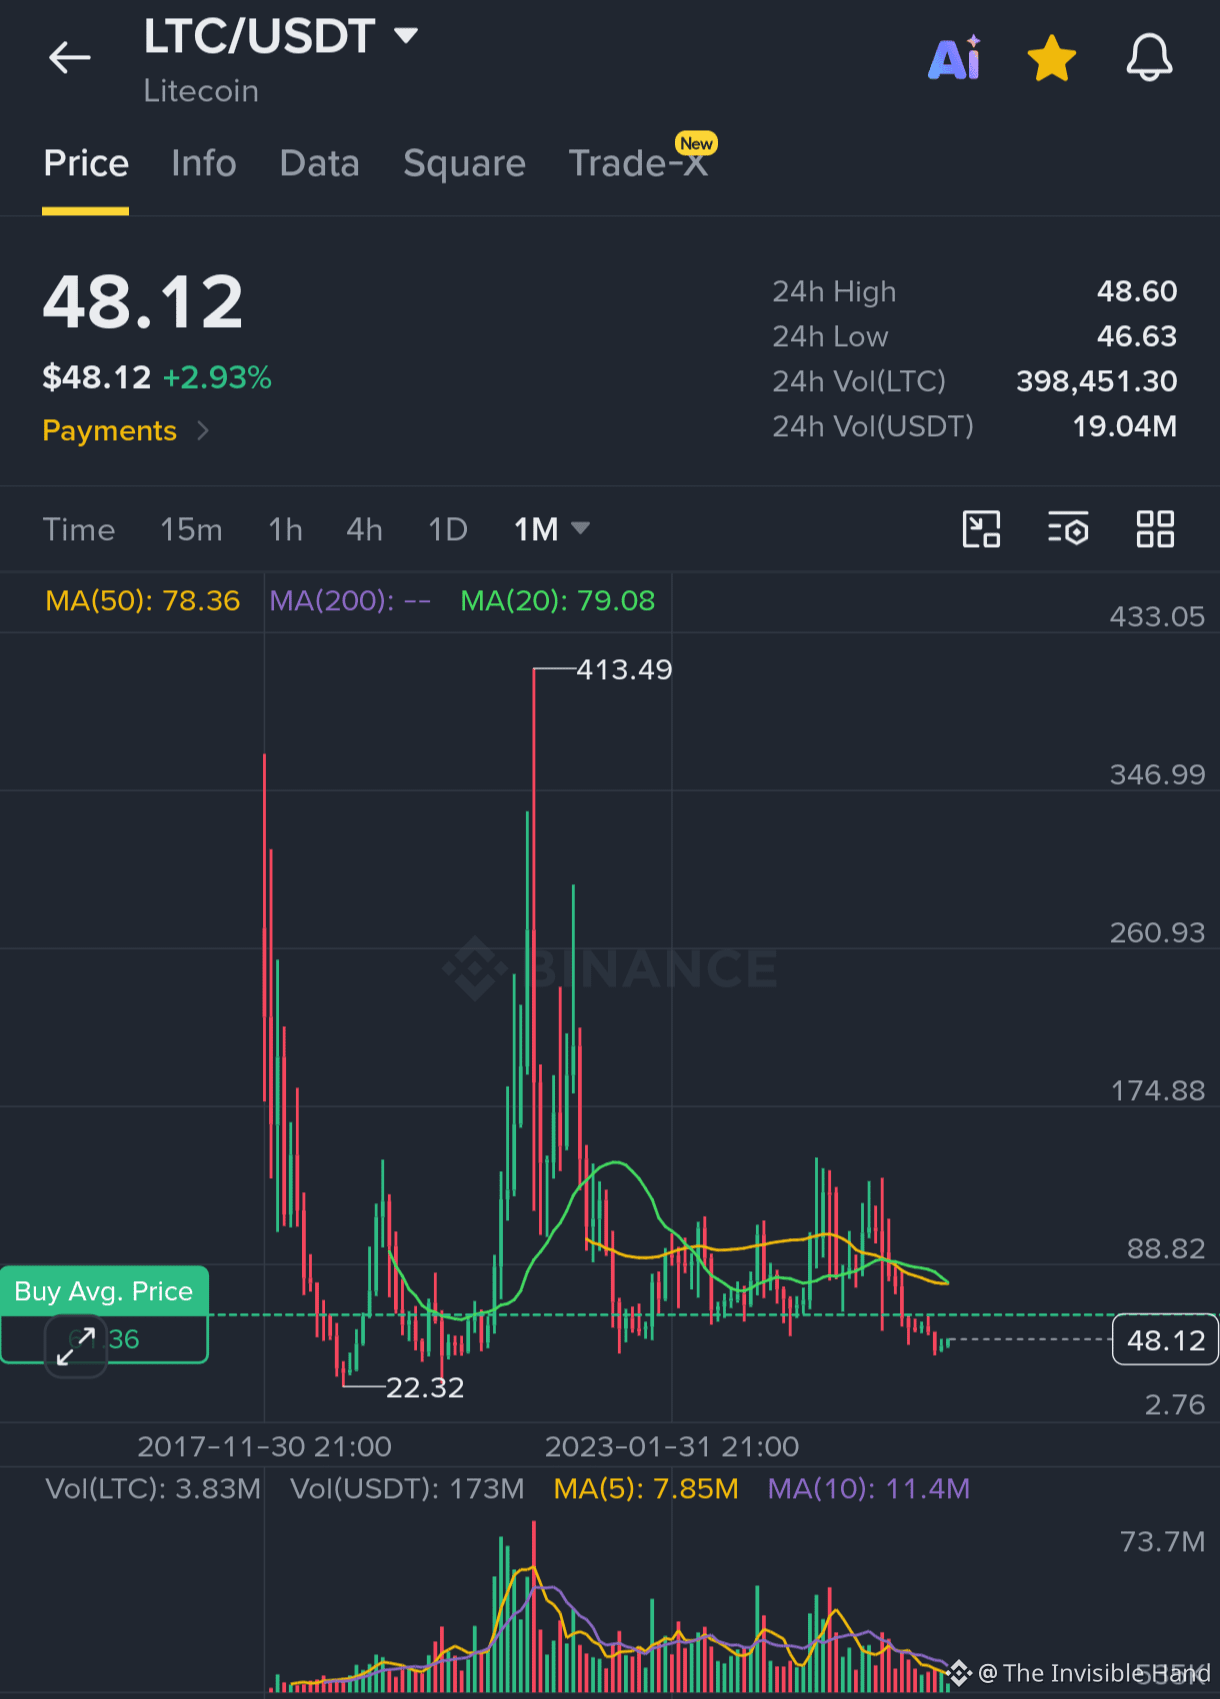Expand chart to fullscreen
This screenshot has height=1699, width=1220.
pos(76,1346)
